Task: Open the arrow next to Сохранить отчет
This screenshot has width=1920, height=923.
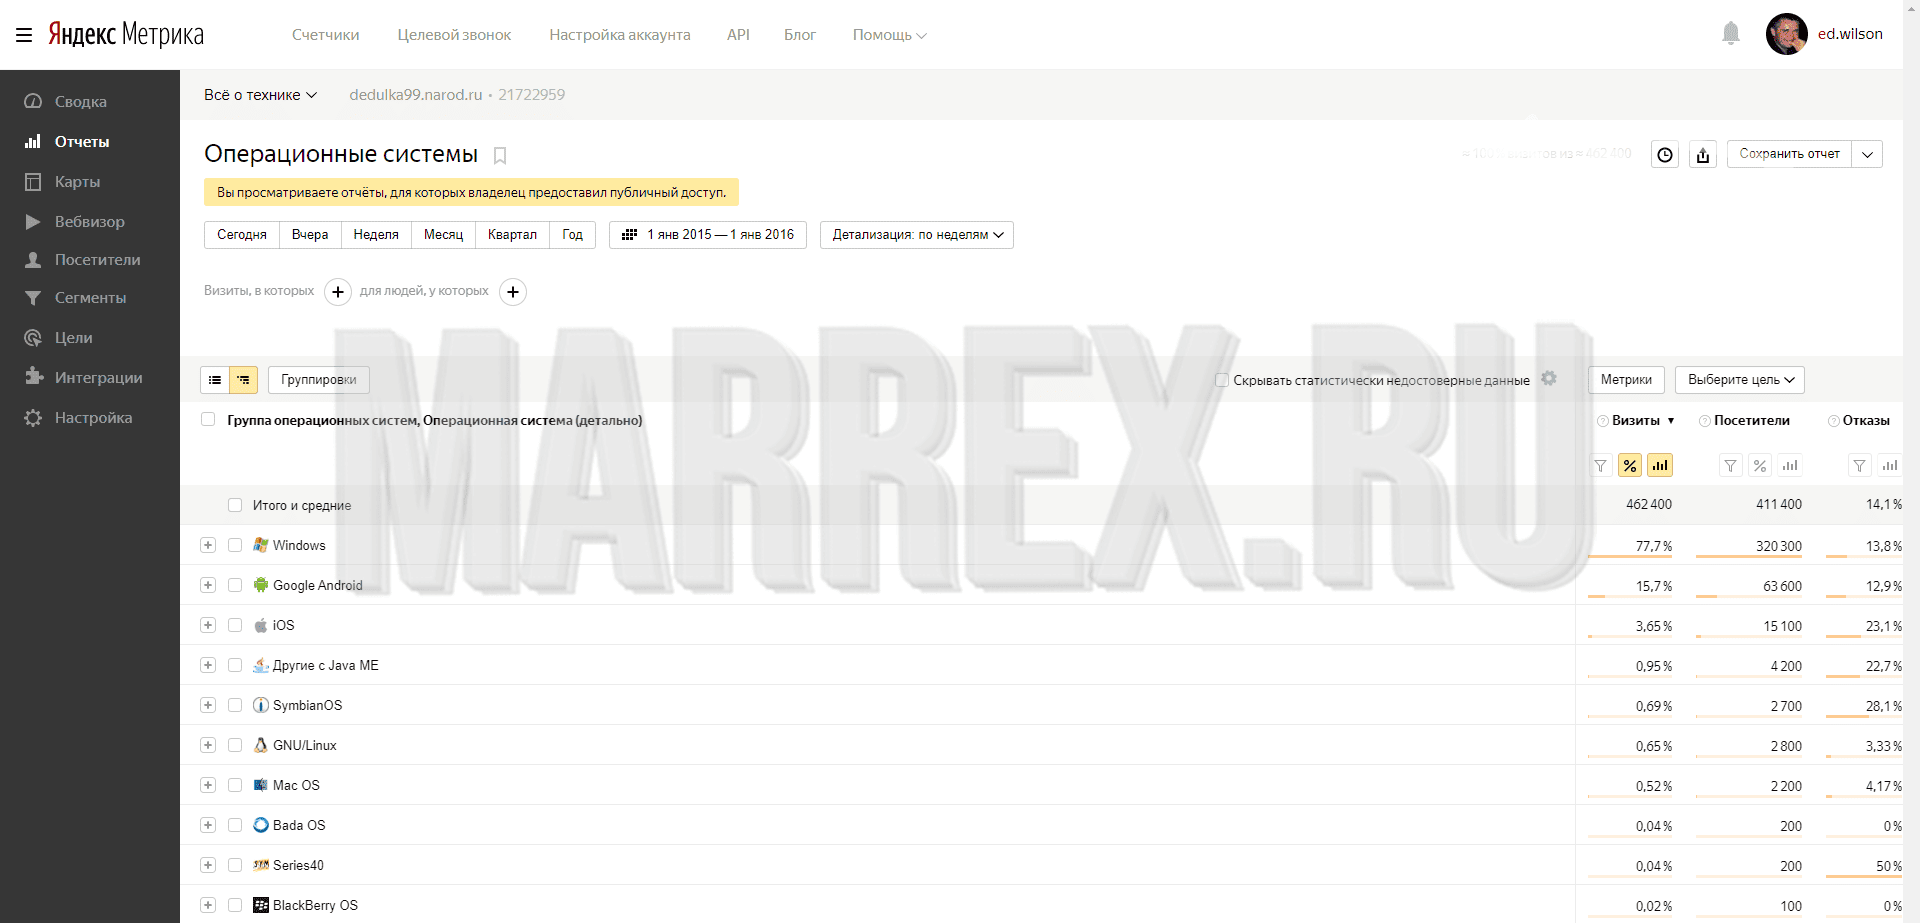Action: [x=1867, y=154]
